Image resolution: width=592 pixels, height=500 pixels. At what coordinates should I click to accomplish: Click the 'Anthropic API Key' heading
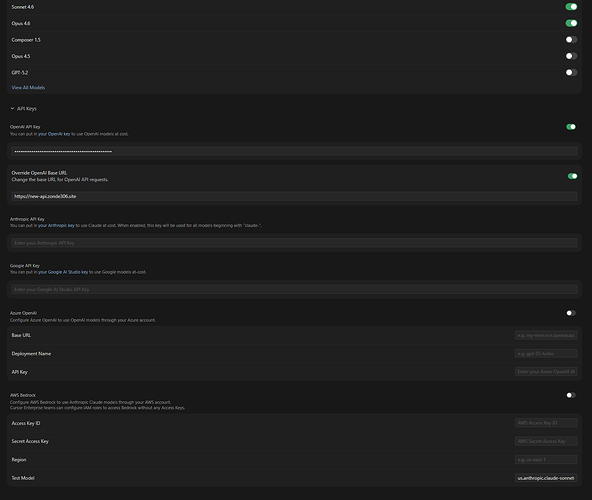coord(27,219)
